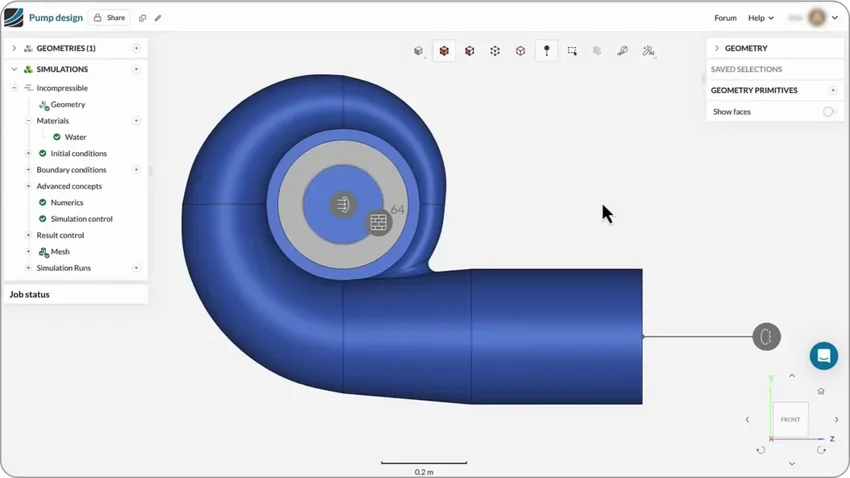The width and height of the screenshot is (850, 478).
Task: Click the Share button
Action: [109, 18]
